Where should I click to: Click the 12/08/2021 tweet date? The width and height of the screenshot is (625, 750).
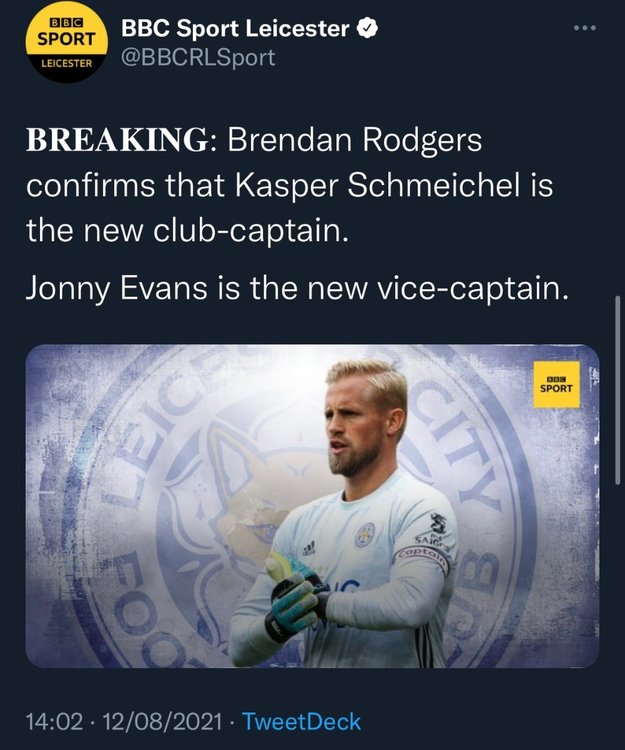click(163, 722)
